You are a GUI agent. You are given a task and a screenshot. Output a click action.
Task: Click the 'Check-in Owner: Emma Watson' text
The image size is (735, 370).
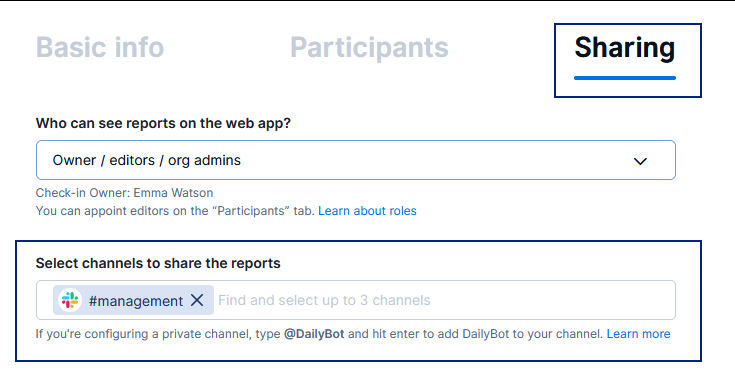124,193
